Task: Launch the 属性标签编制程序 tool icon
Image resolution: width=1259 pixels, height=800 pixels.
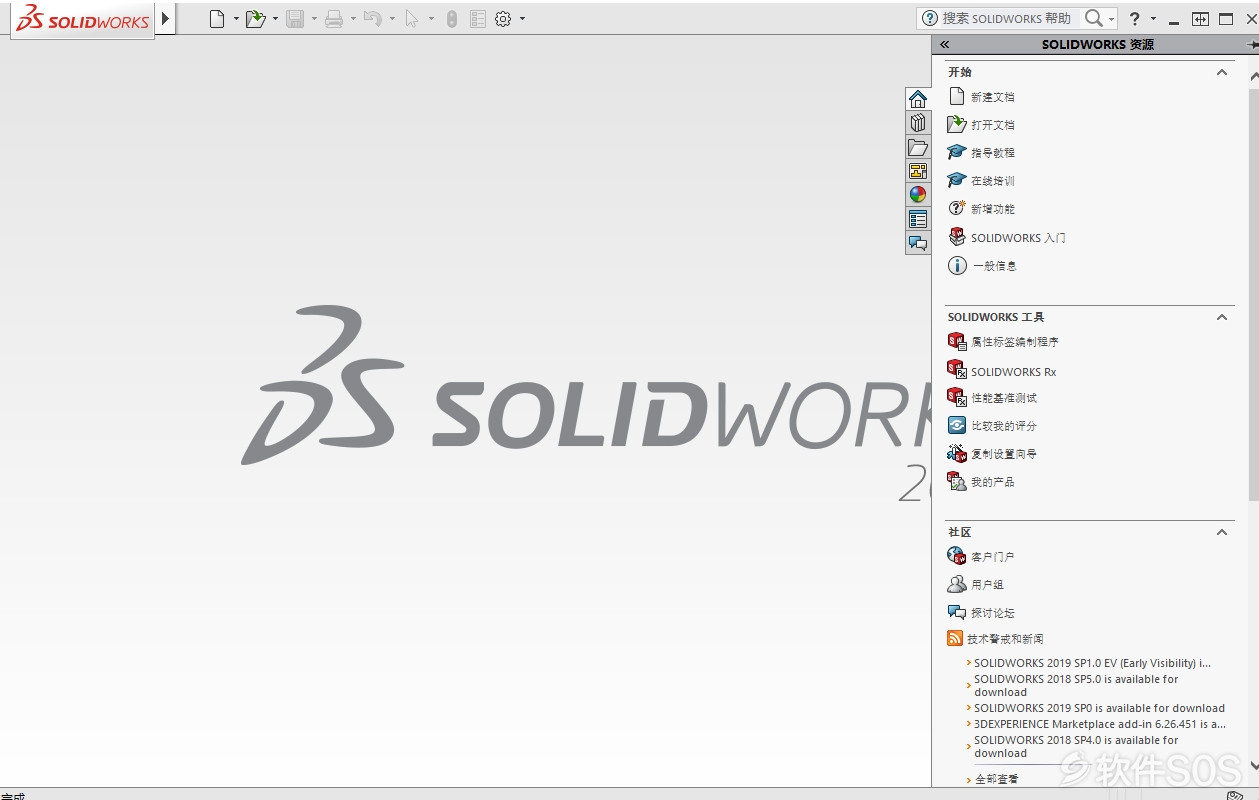Action: click(x=957, y=342)
